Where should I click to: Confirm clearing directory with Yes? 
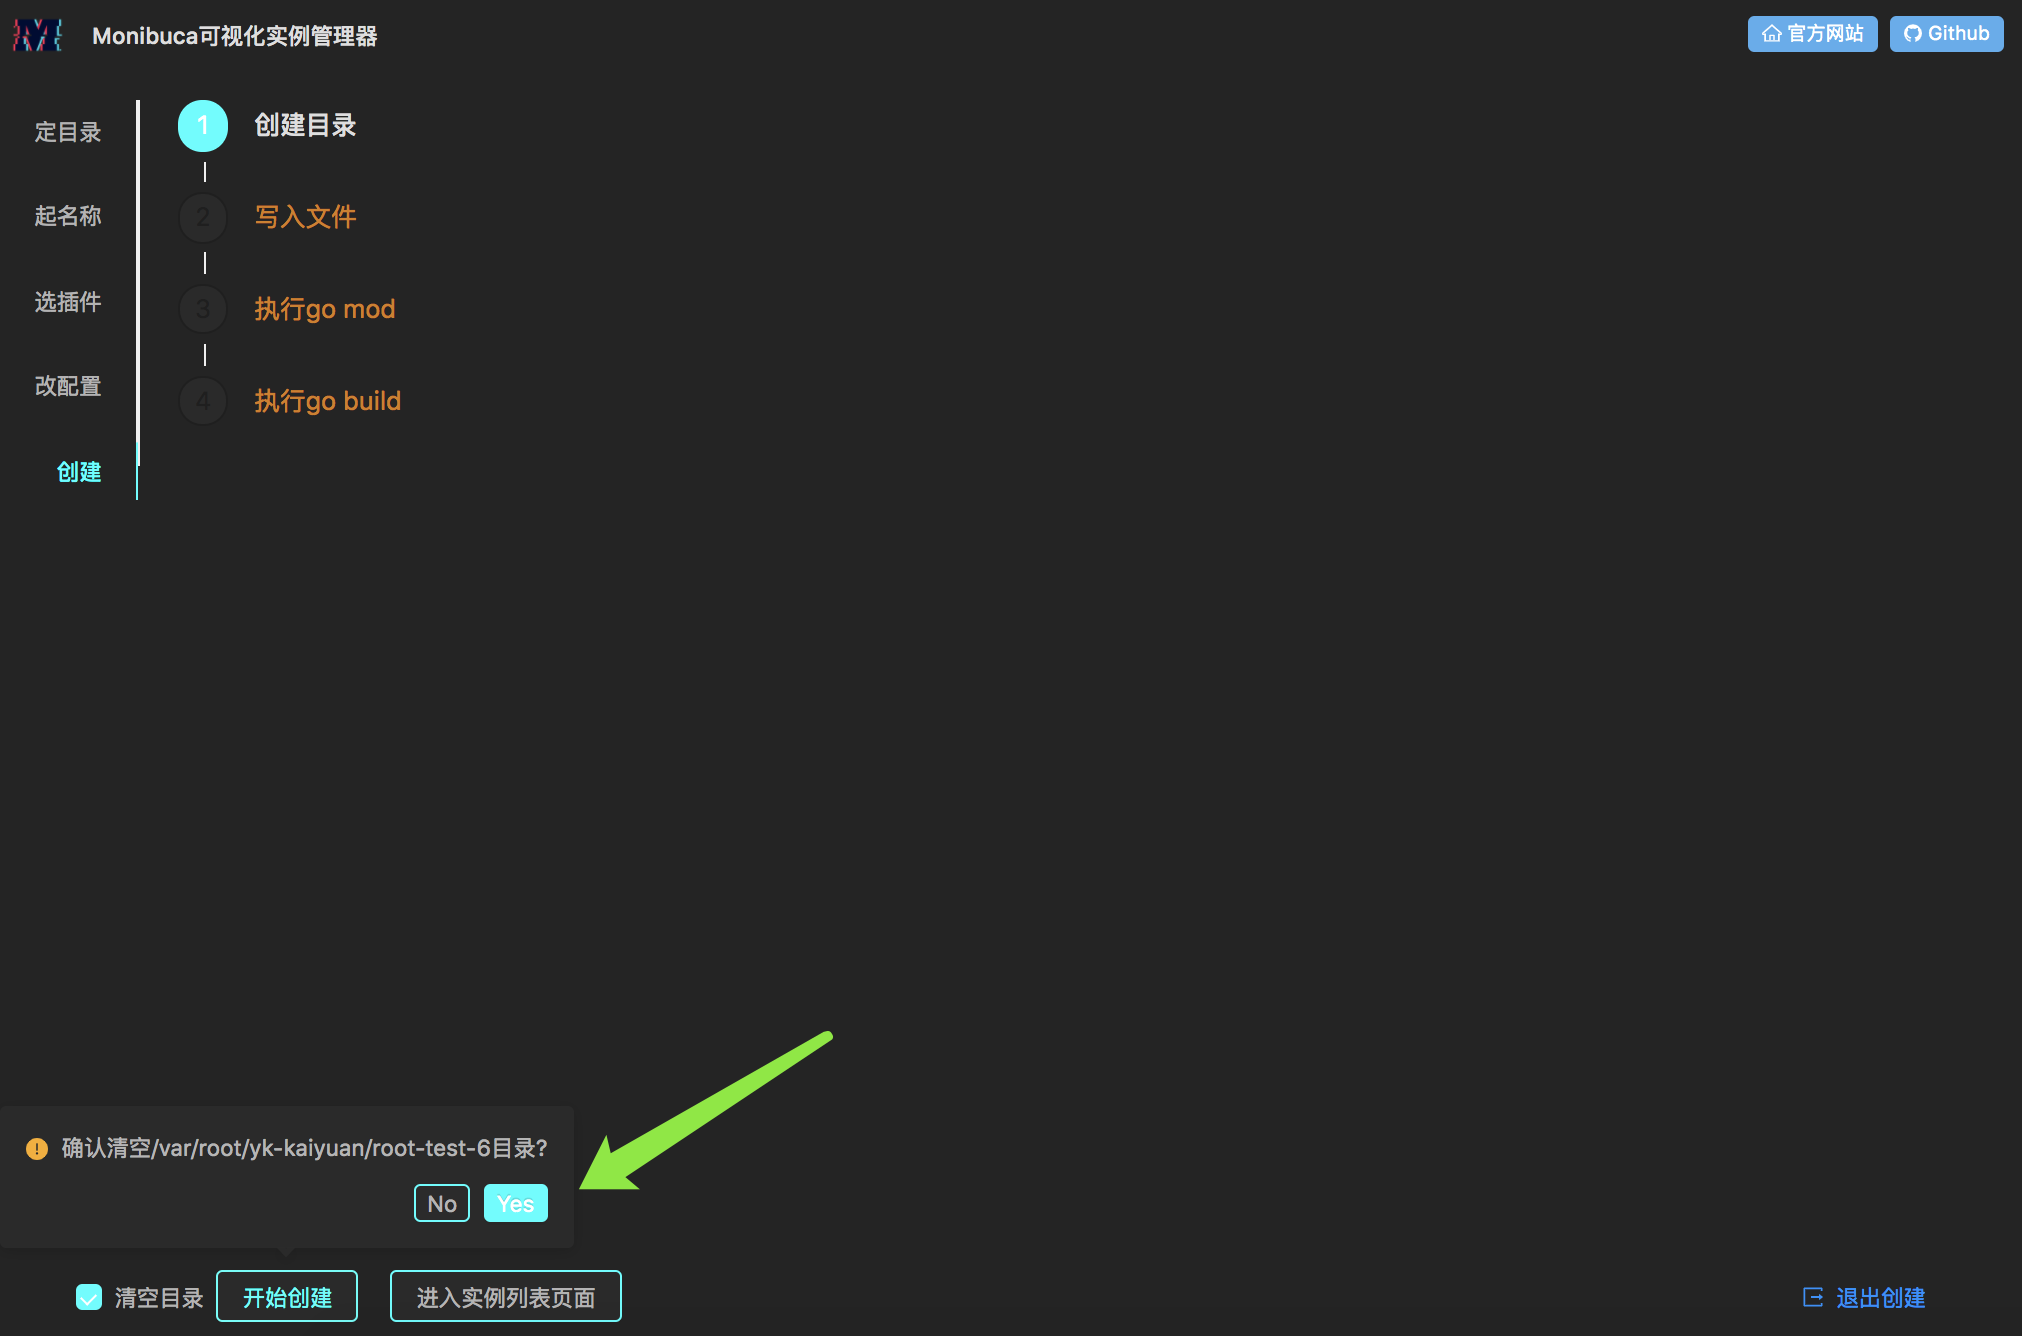515,1203
